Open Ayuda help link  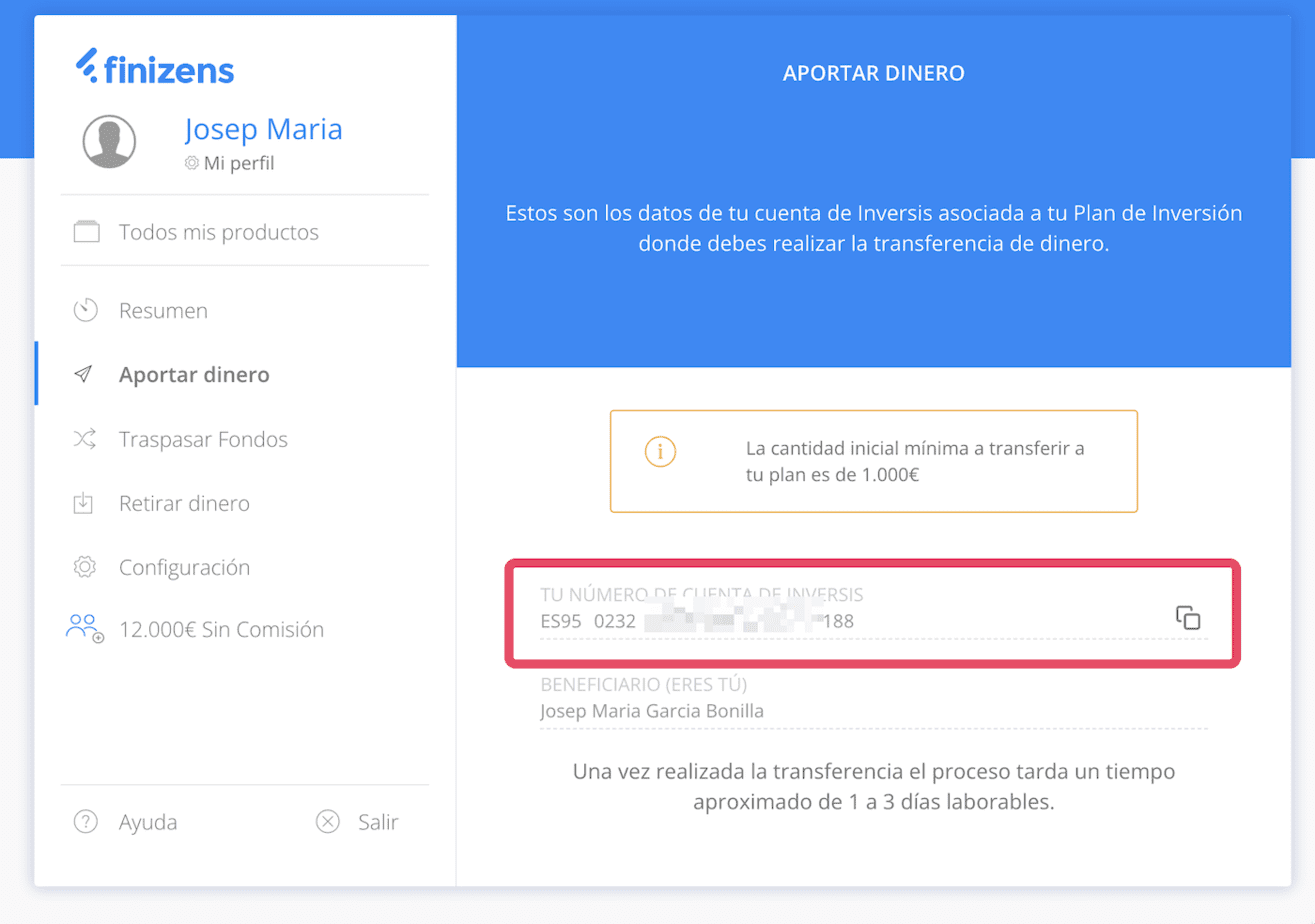(x=148, y=823)
